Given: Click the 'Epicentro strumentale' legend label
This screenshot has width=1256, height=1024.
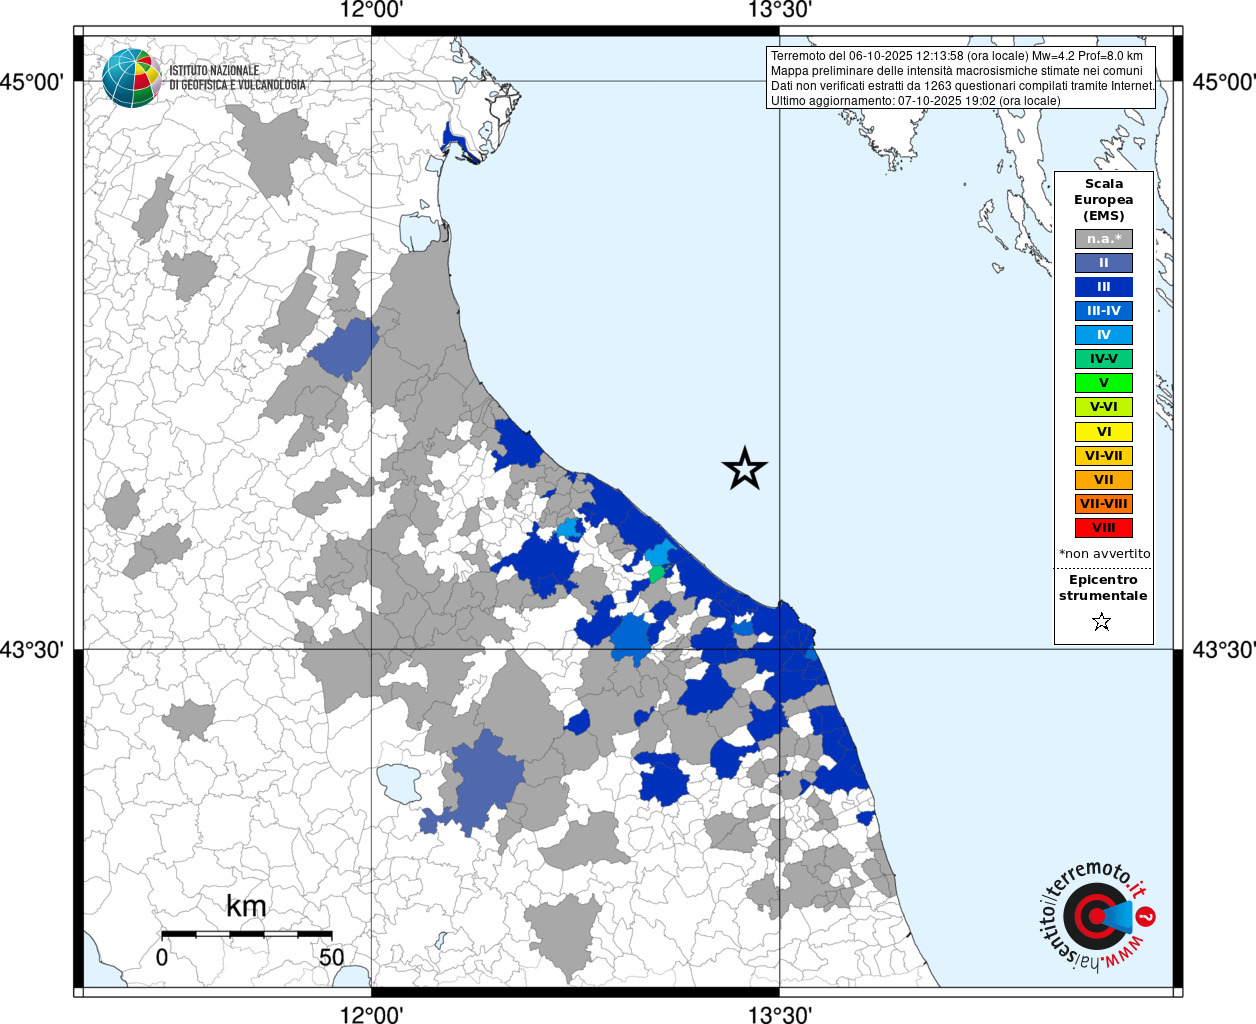Looking at the screenshot, I should tap(1103, 587).
